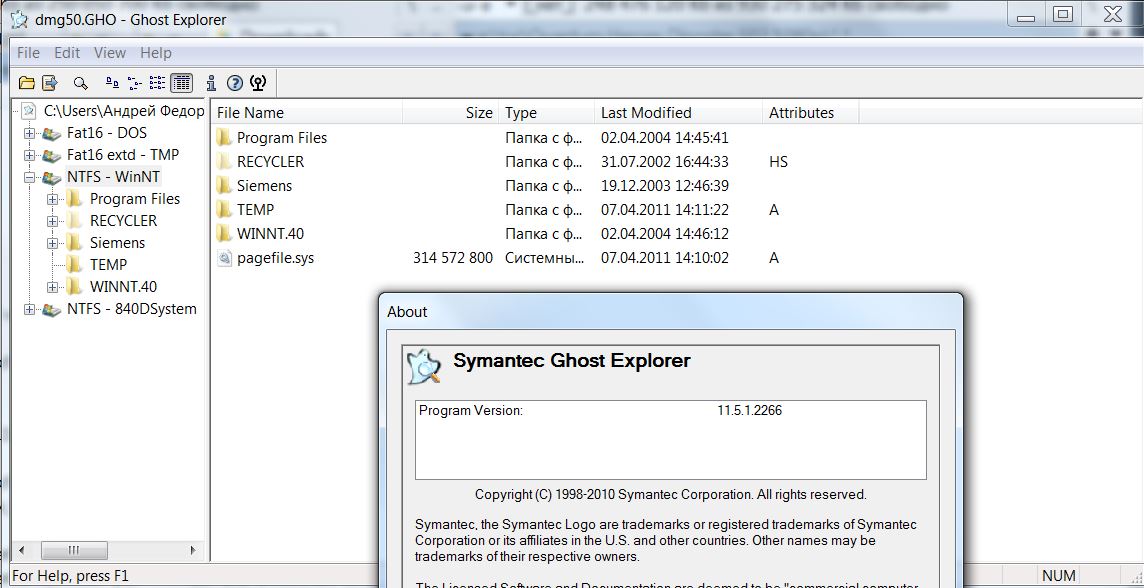This screenshot has height=588, width=1144.
Task: Expand the Fat16 - DOS partition
Action: 29,134
